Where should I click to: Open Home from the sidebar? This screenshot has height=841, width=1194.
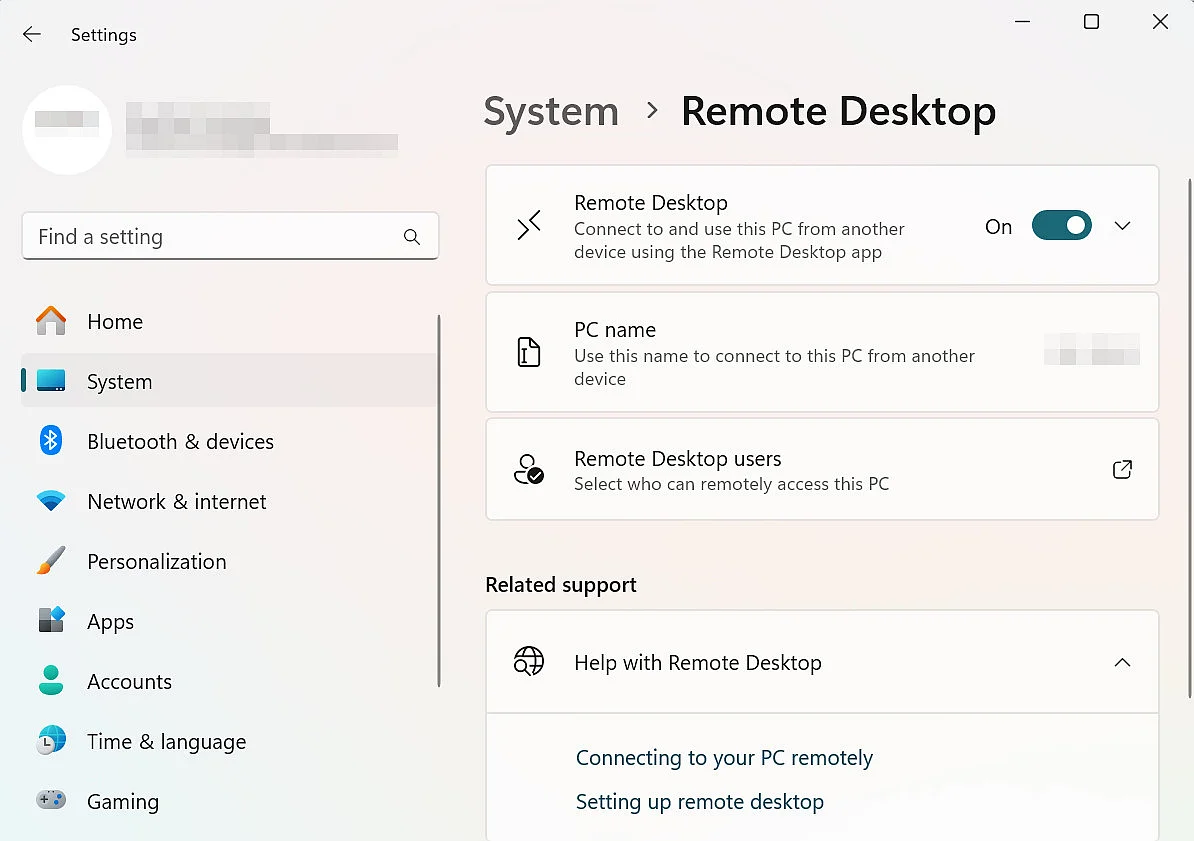click(x=228, y=321)
